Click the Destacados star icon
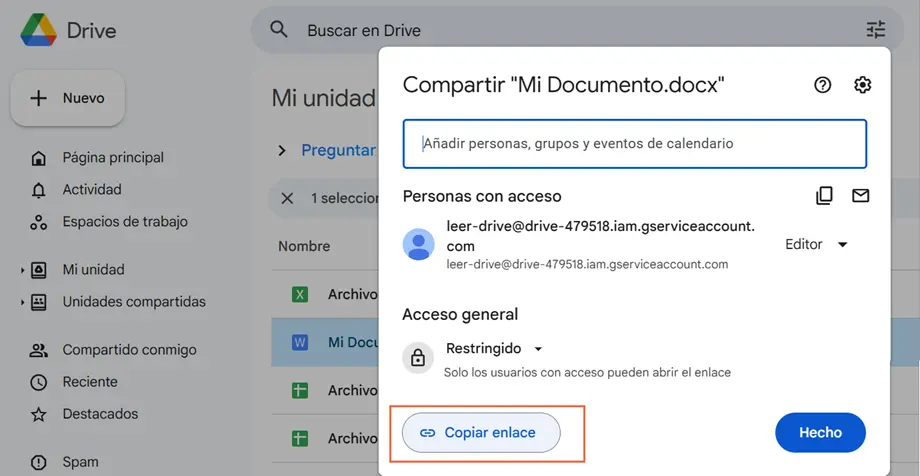 click(x=38, y=414)
